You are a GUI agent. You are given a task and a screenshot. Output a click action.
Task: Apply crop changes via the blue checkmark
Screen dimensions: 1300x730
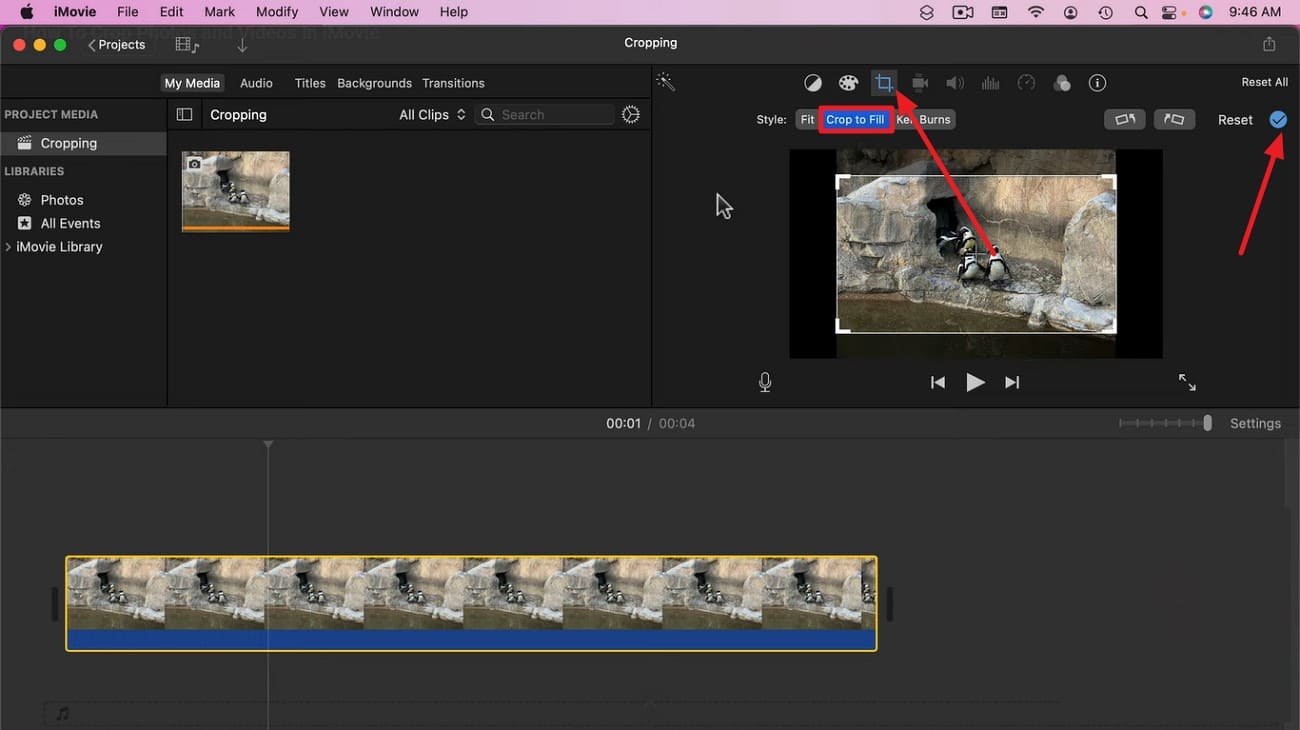1278,119
